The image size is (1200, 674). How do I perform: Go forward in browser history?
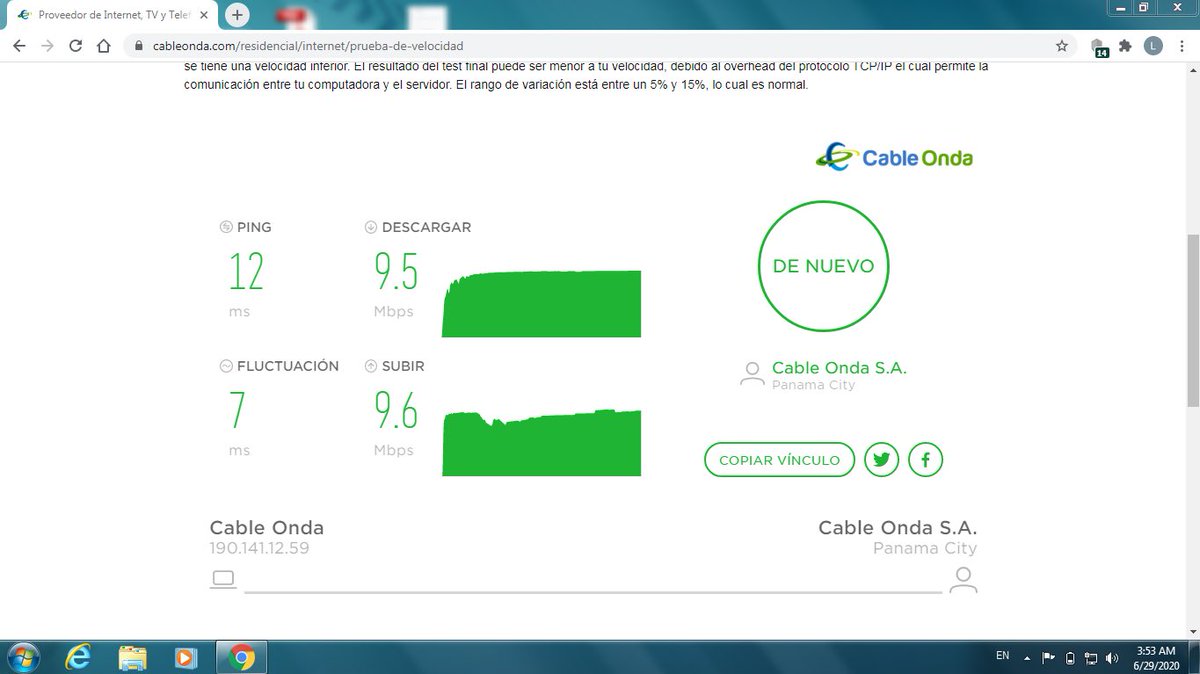[47, 46]
